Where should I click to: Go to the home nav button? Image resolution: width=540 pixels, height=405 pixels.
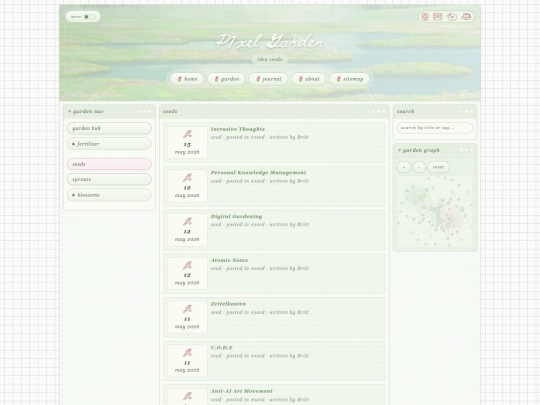[x=187, y=79]
